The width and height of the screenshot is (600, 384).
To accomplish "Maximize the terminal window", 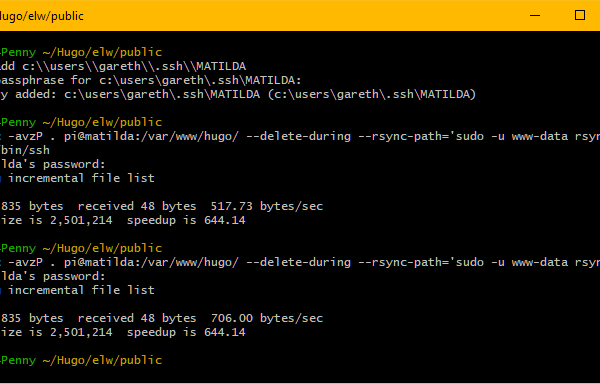I will click(x=580, y=16).
